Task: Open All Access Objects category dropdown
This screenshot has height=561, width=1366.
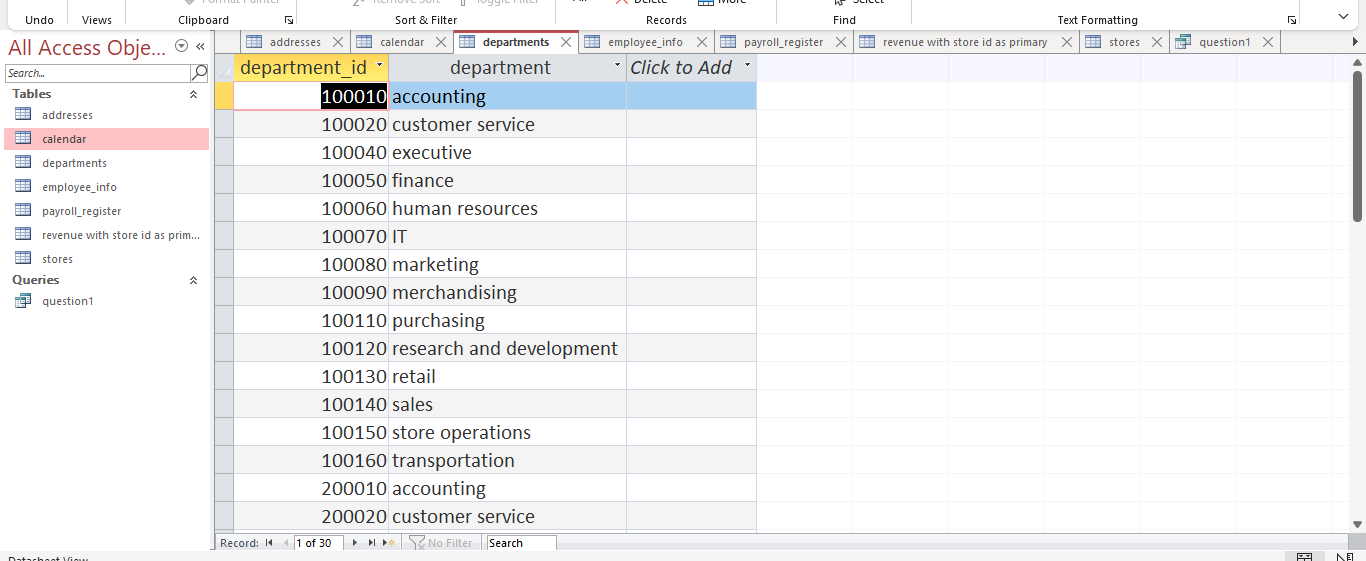Action: (x=181, y=46)
